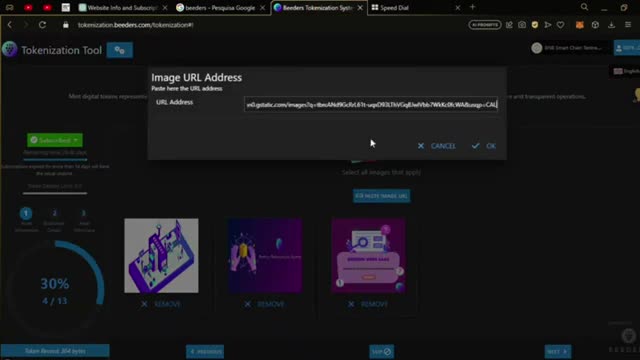Cancel the Image URL Address dialog
This screenshot has width=640, height=360.
pos(436,146)
